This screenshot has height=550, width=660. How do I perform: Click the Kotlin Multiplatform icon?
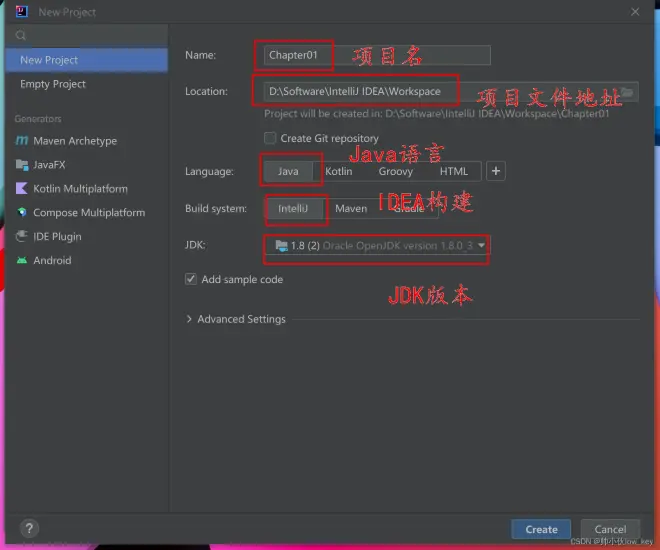pos(21,188)
